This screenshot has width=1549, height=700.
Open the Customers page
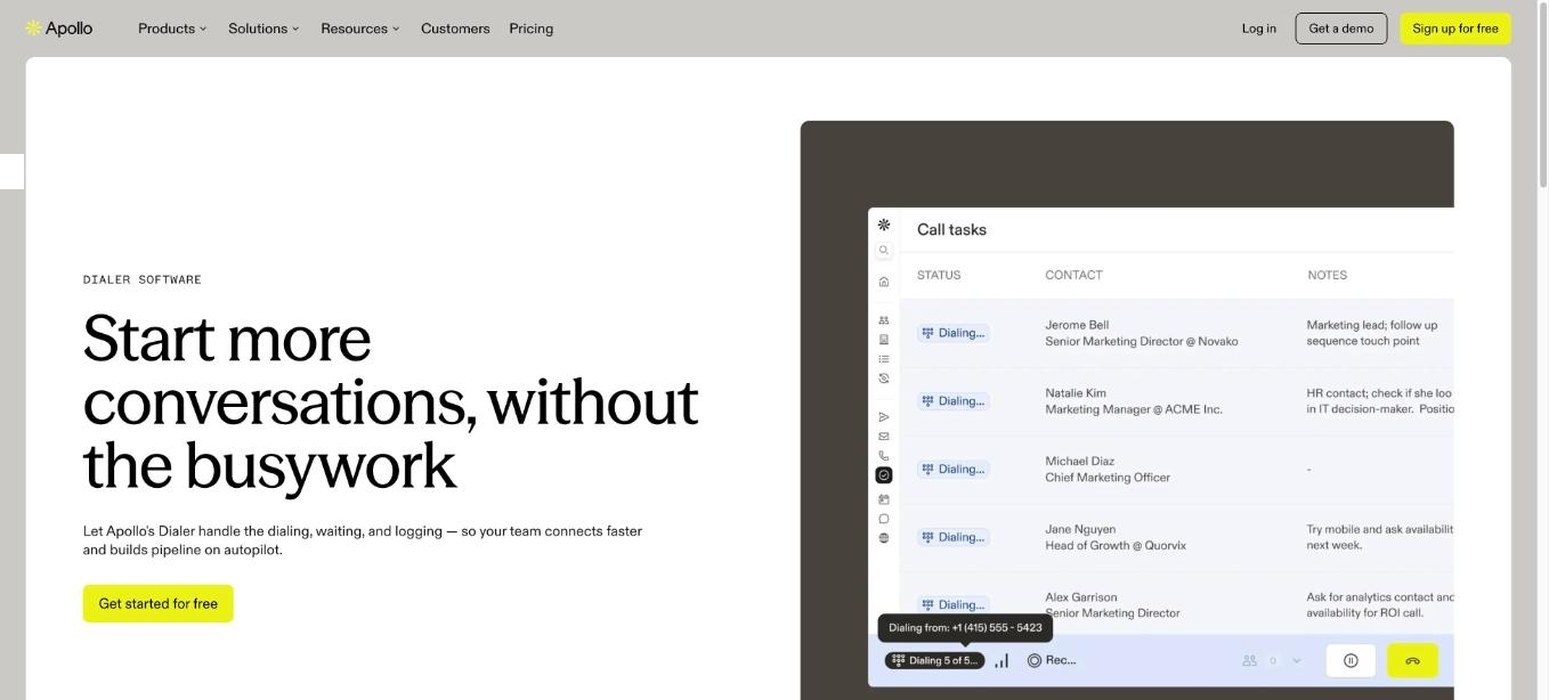455,29
